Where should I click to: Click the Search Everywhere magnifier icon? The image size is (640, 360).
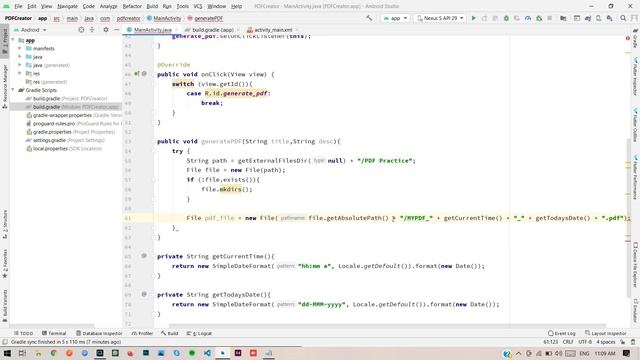click(x=623, y=18)
